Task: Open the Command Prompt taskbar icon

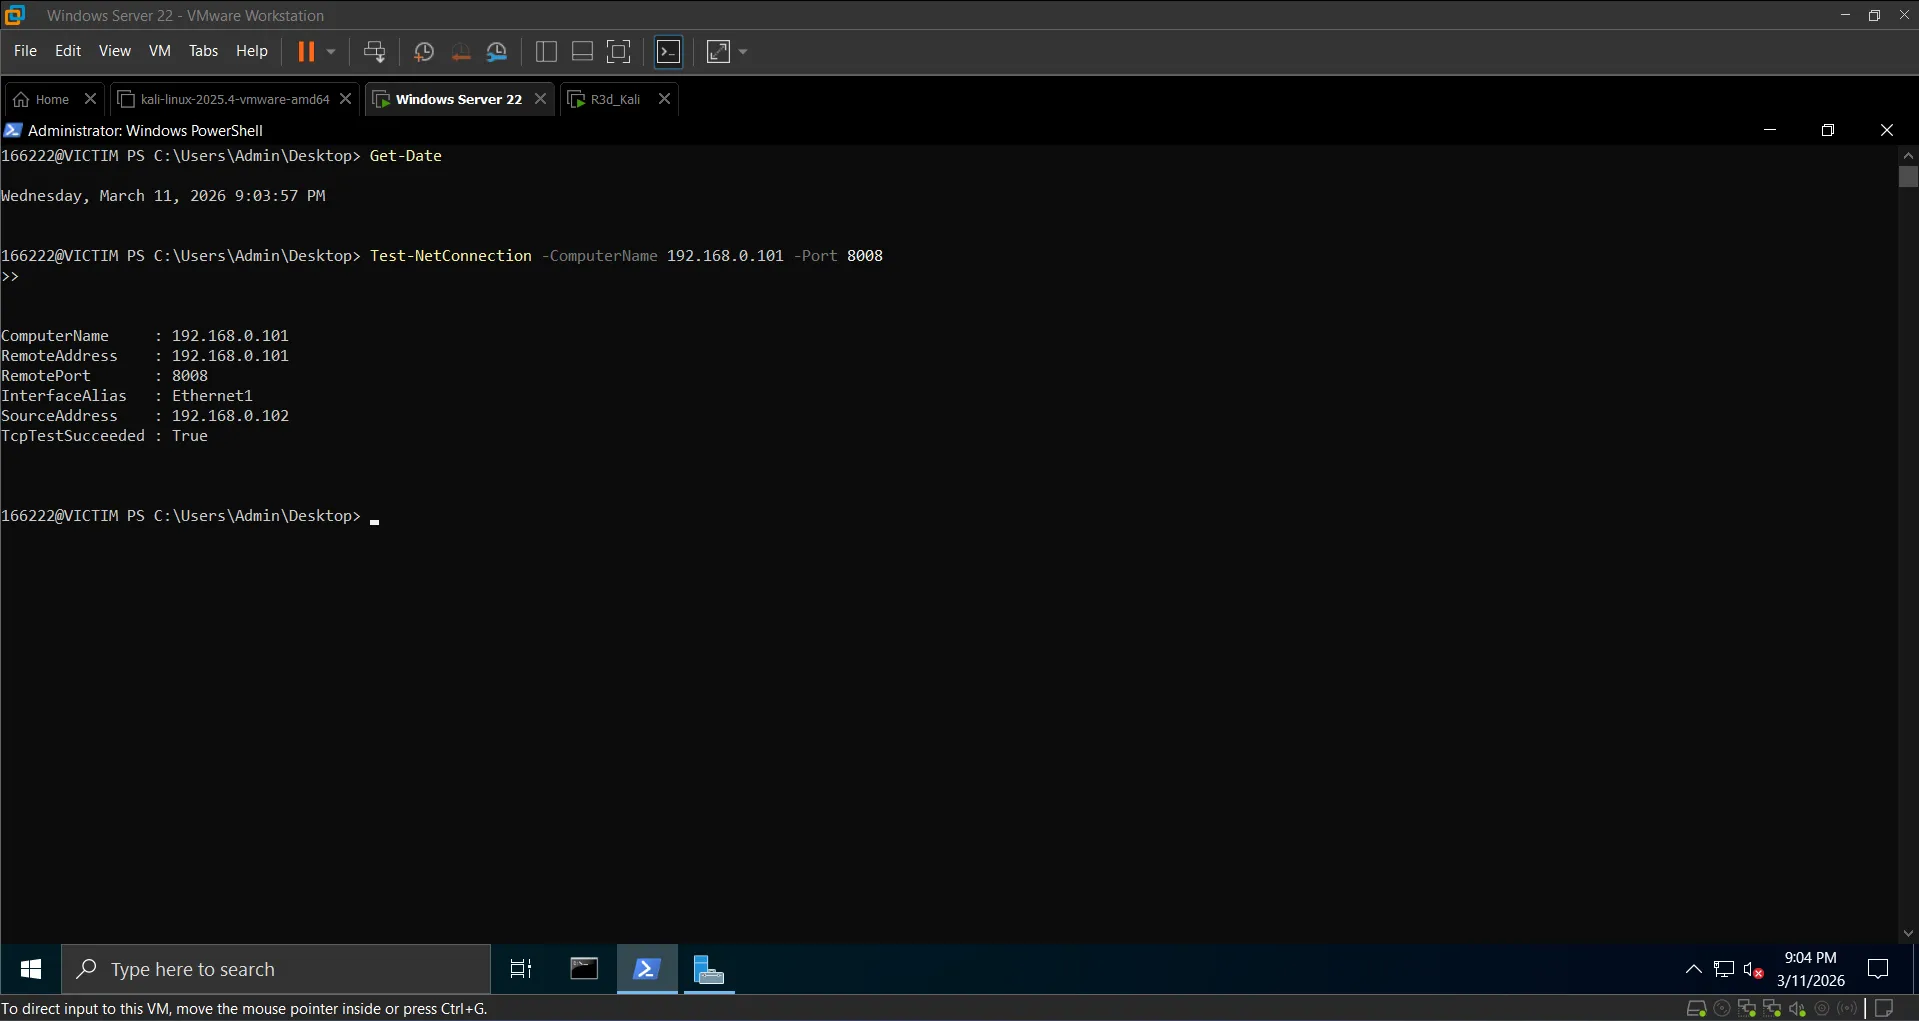Action: pyautogui.click(x=584, y=969)
